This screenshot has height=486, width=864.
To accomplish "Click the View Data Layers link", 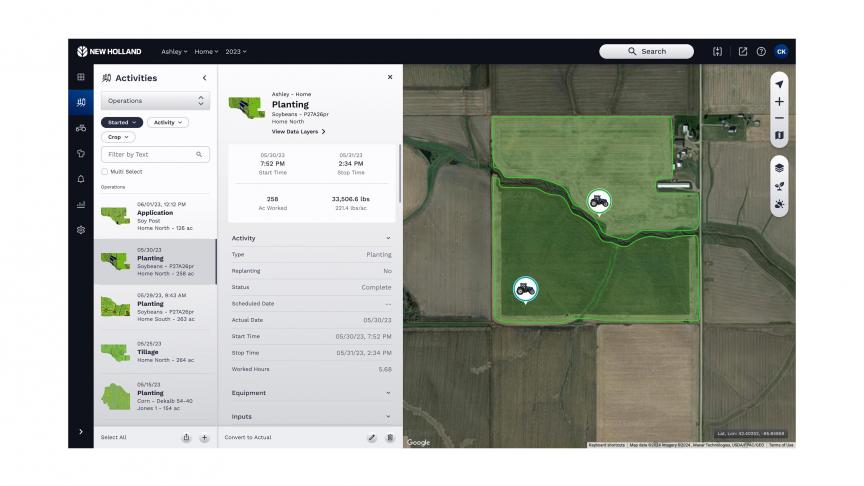I will (x=298, y=132).
